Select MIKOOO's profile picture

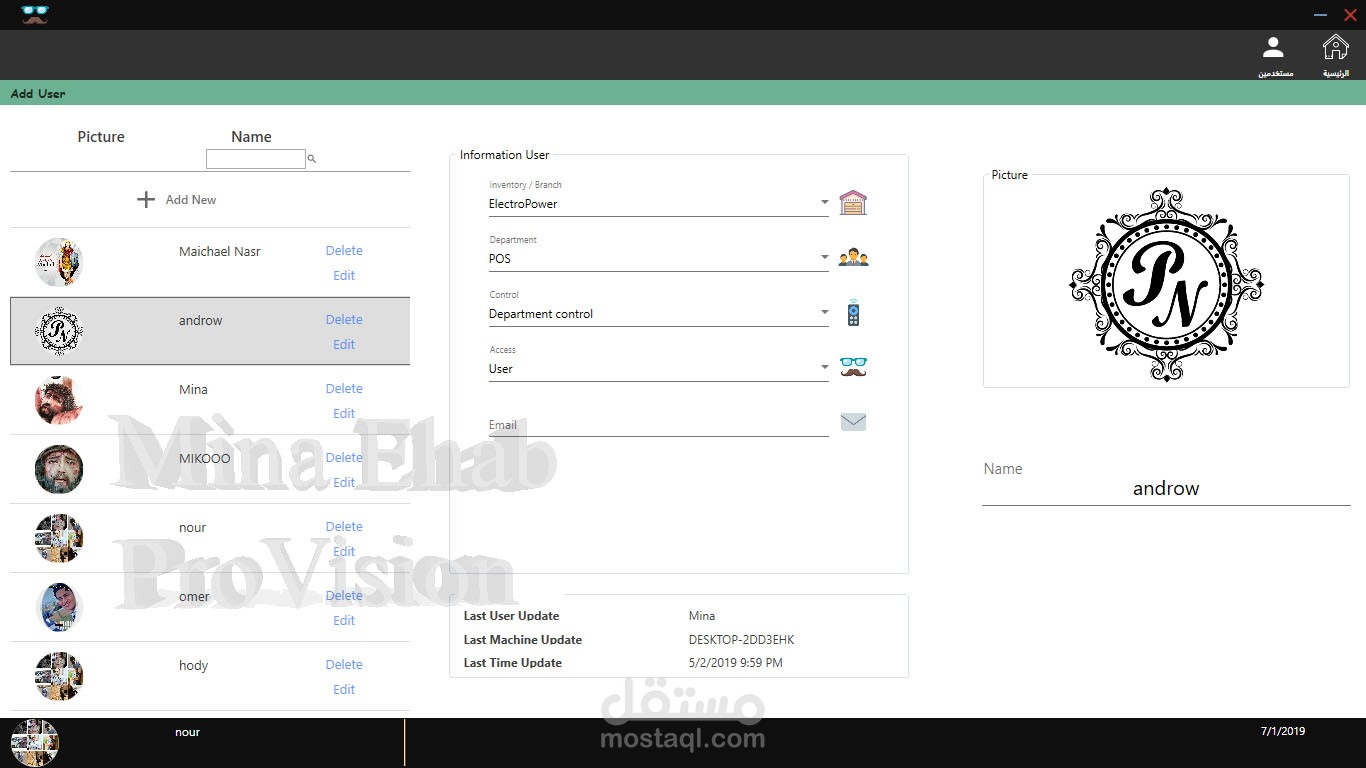(59, 469)
